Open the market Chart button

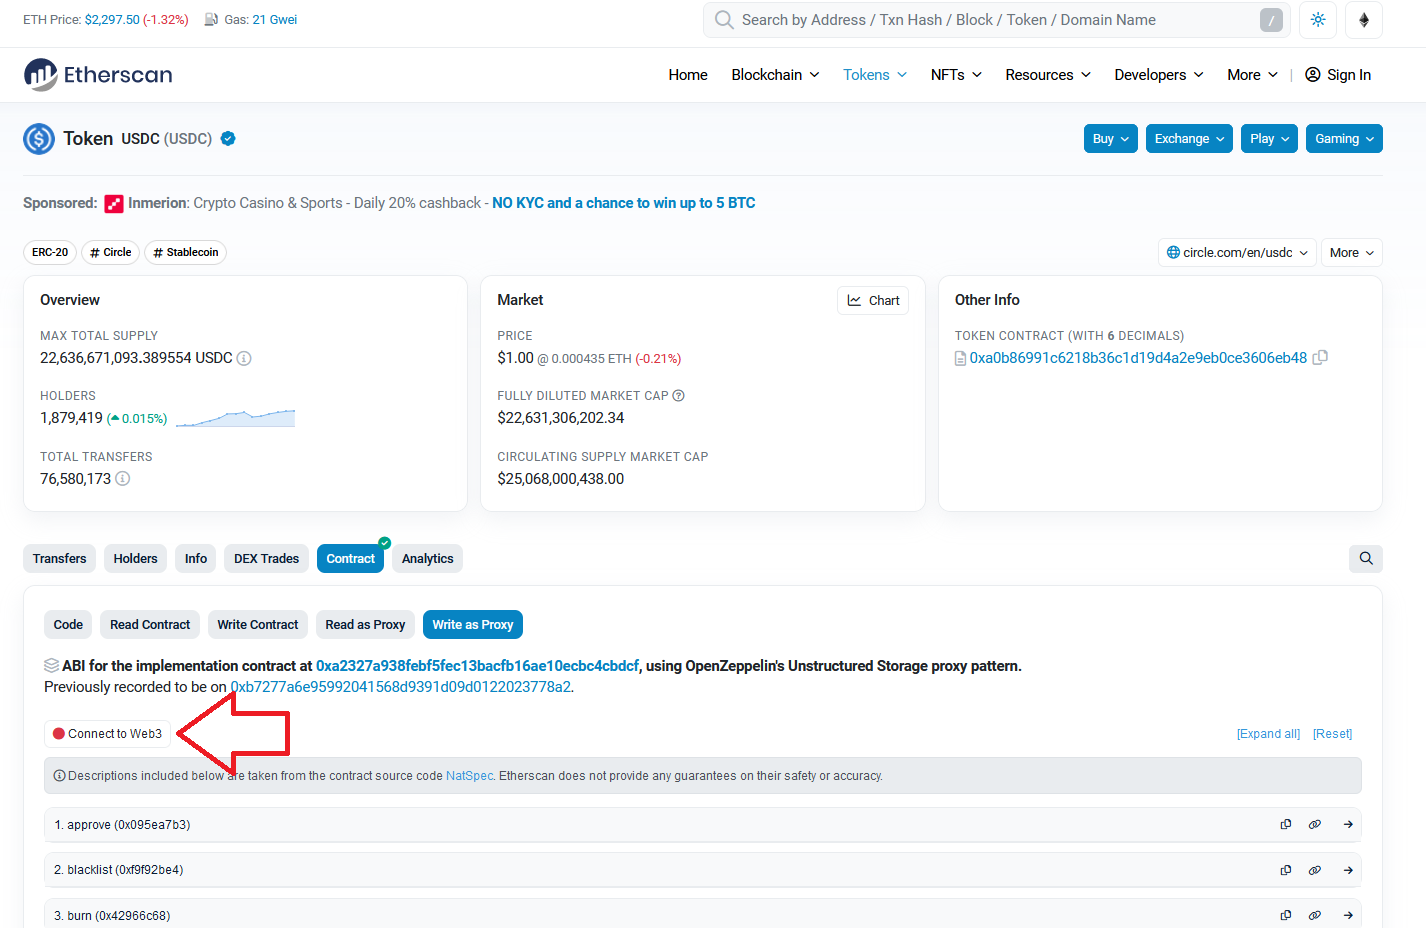coord(873,301)
